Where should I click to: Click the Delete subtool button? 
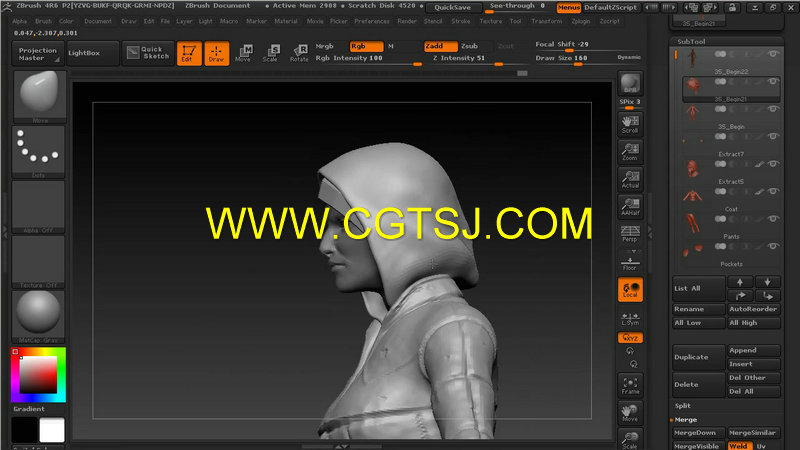[698, 385]
